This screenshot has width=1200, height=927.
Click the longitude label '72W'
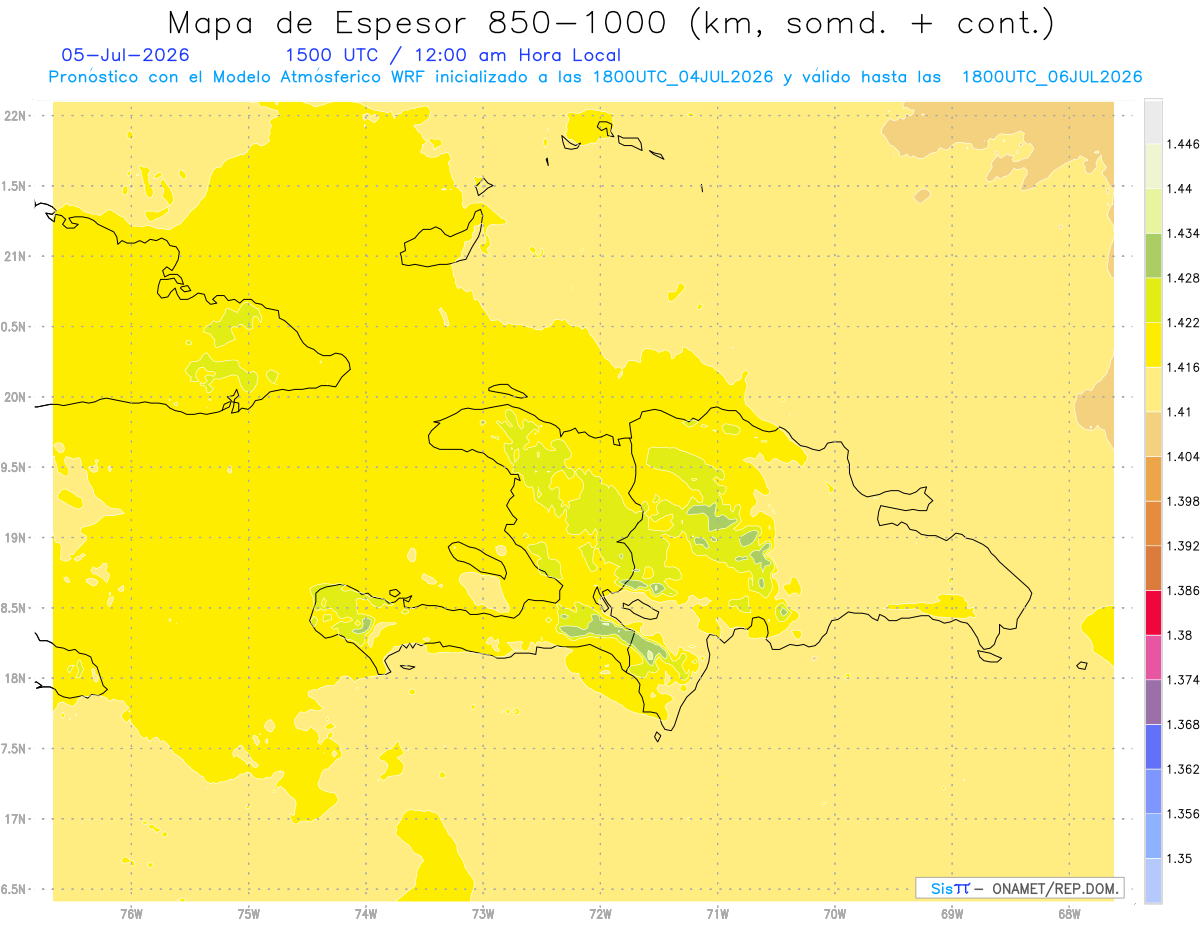pos(600,914)
